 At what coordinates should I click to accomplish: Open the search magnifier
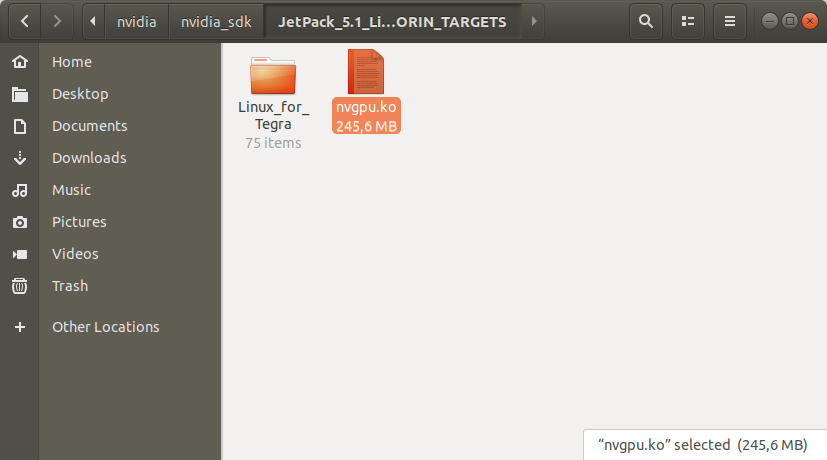pyautogui.click(x=646, y=21)
